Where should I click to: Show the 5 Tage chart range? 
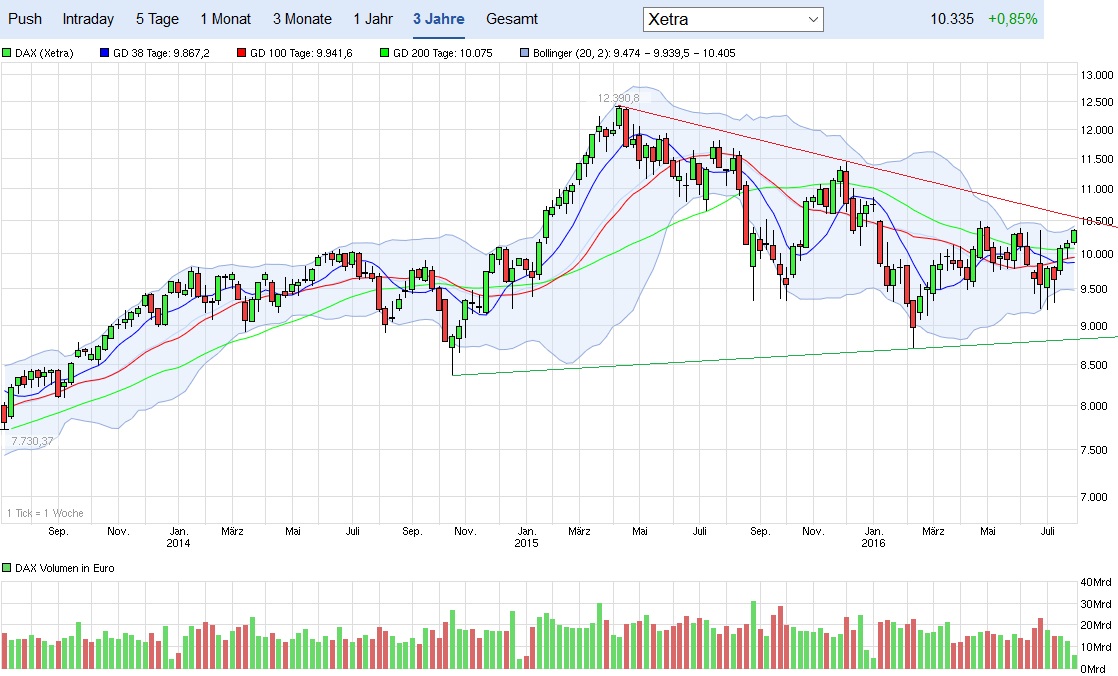coord(157,19)
